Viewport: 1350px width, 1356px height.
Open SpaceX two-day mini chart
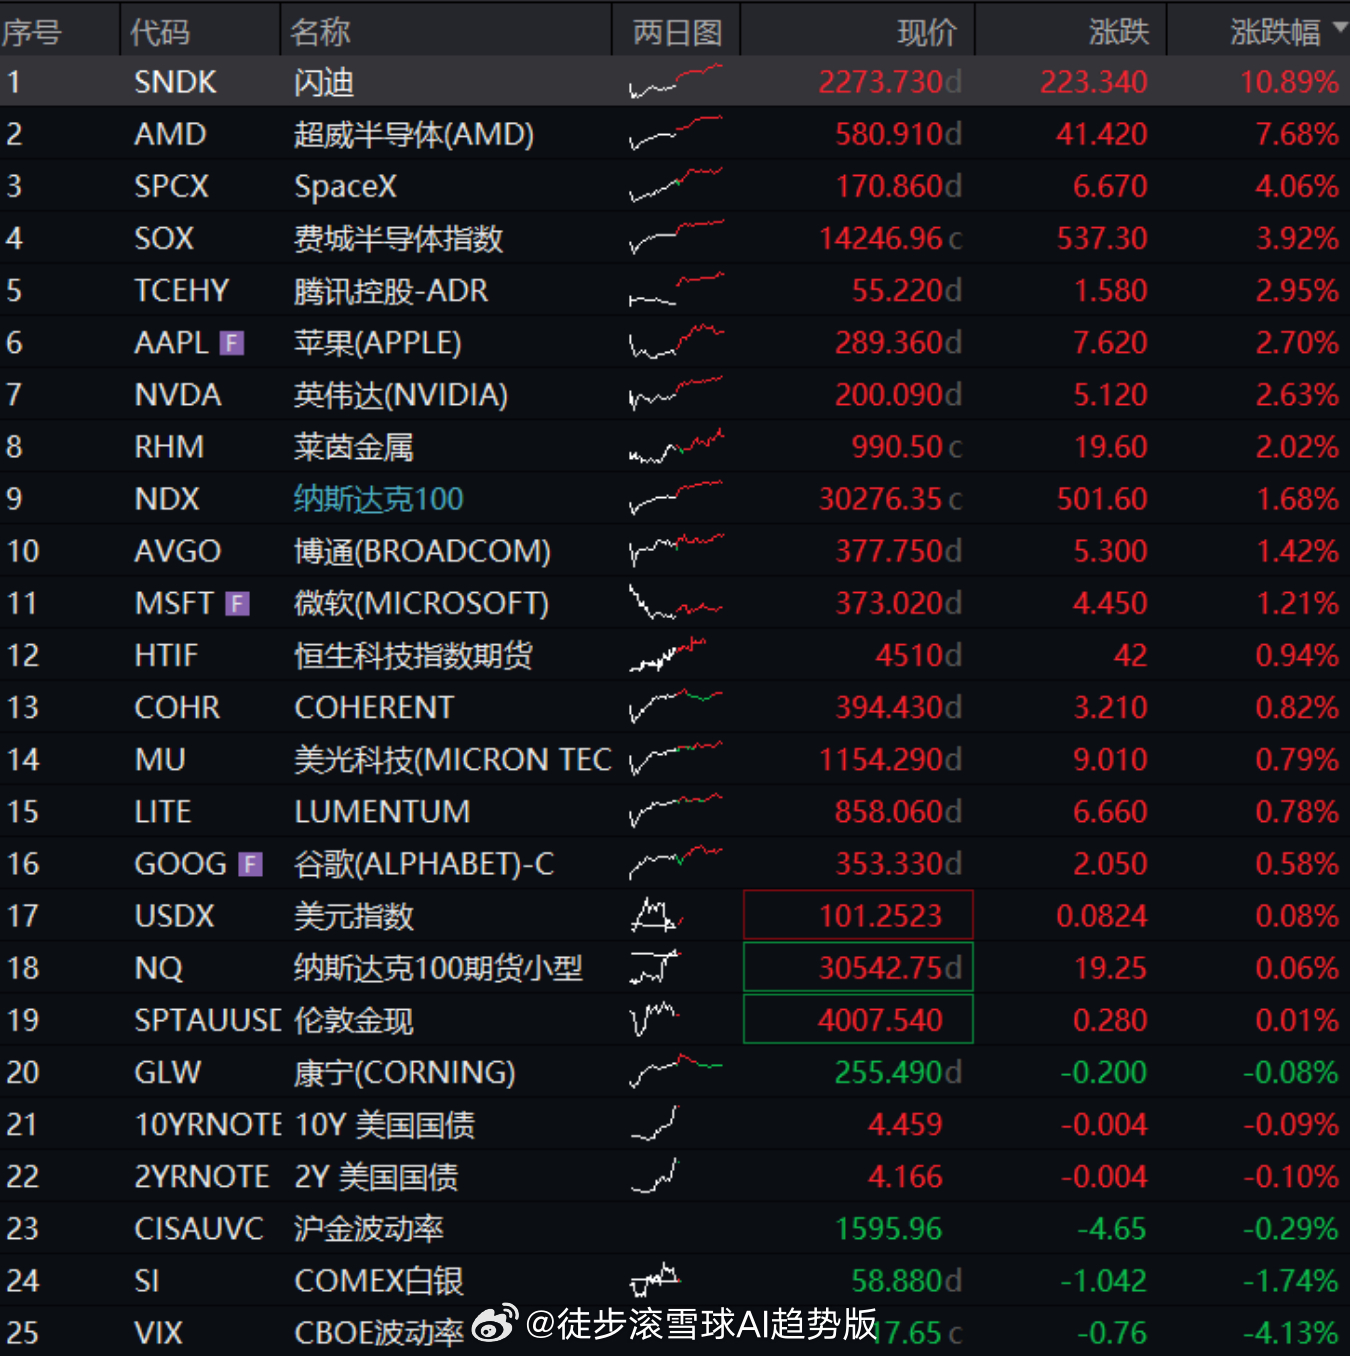pos(676,186)
